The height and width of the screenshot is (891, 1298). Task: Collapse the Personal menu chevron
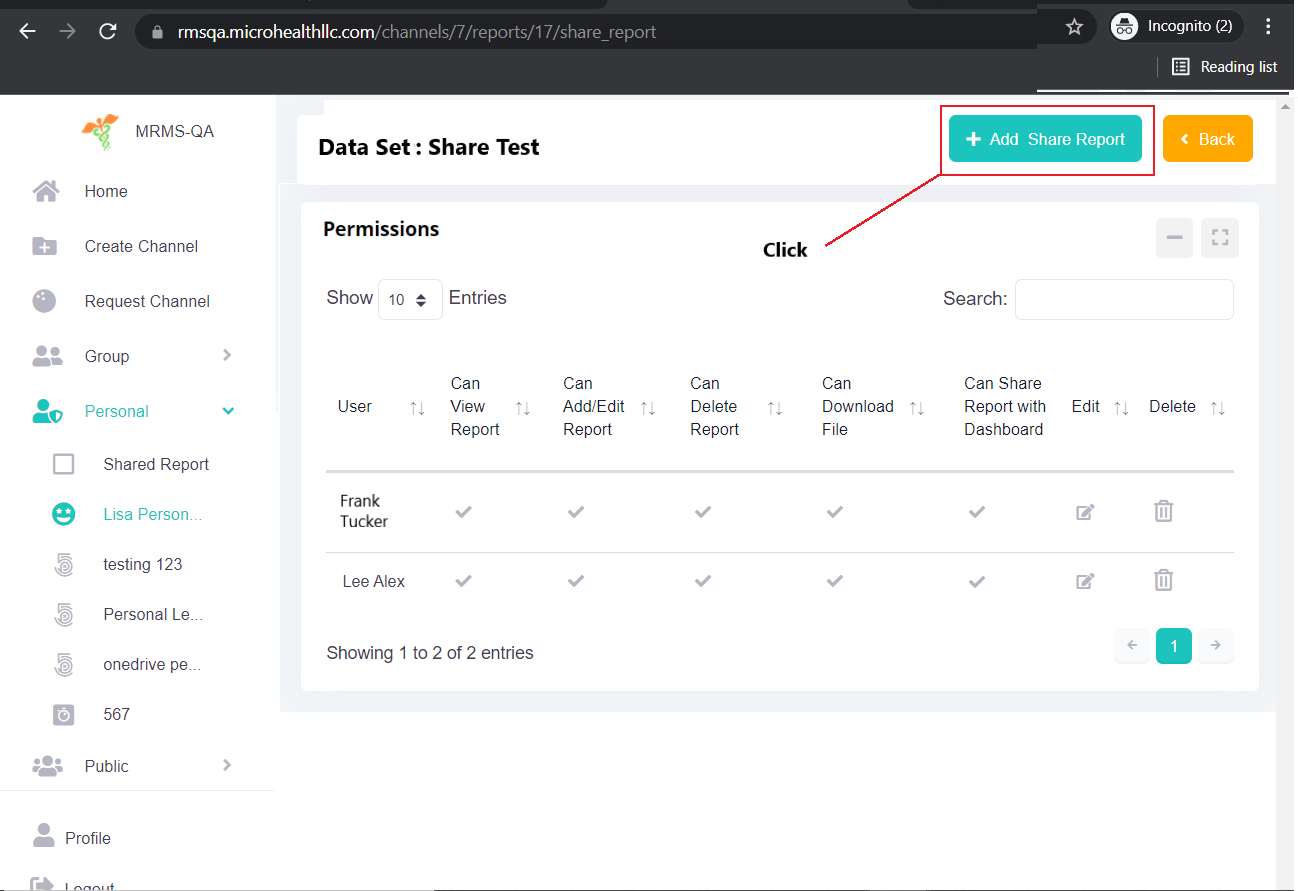pos(228,411)
